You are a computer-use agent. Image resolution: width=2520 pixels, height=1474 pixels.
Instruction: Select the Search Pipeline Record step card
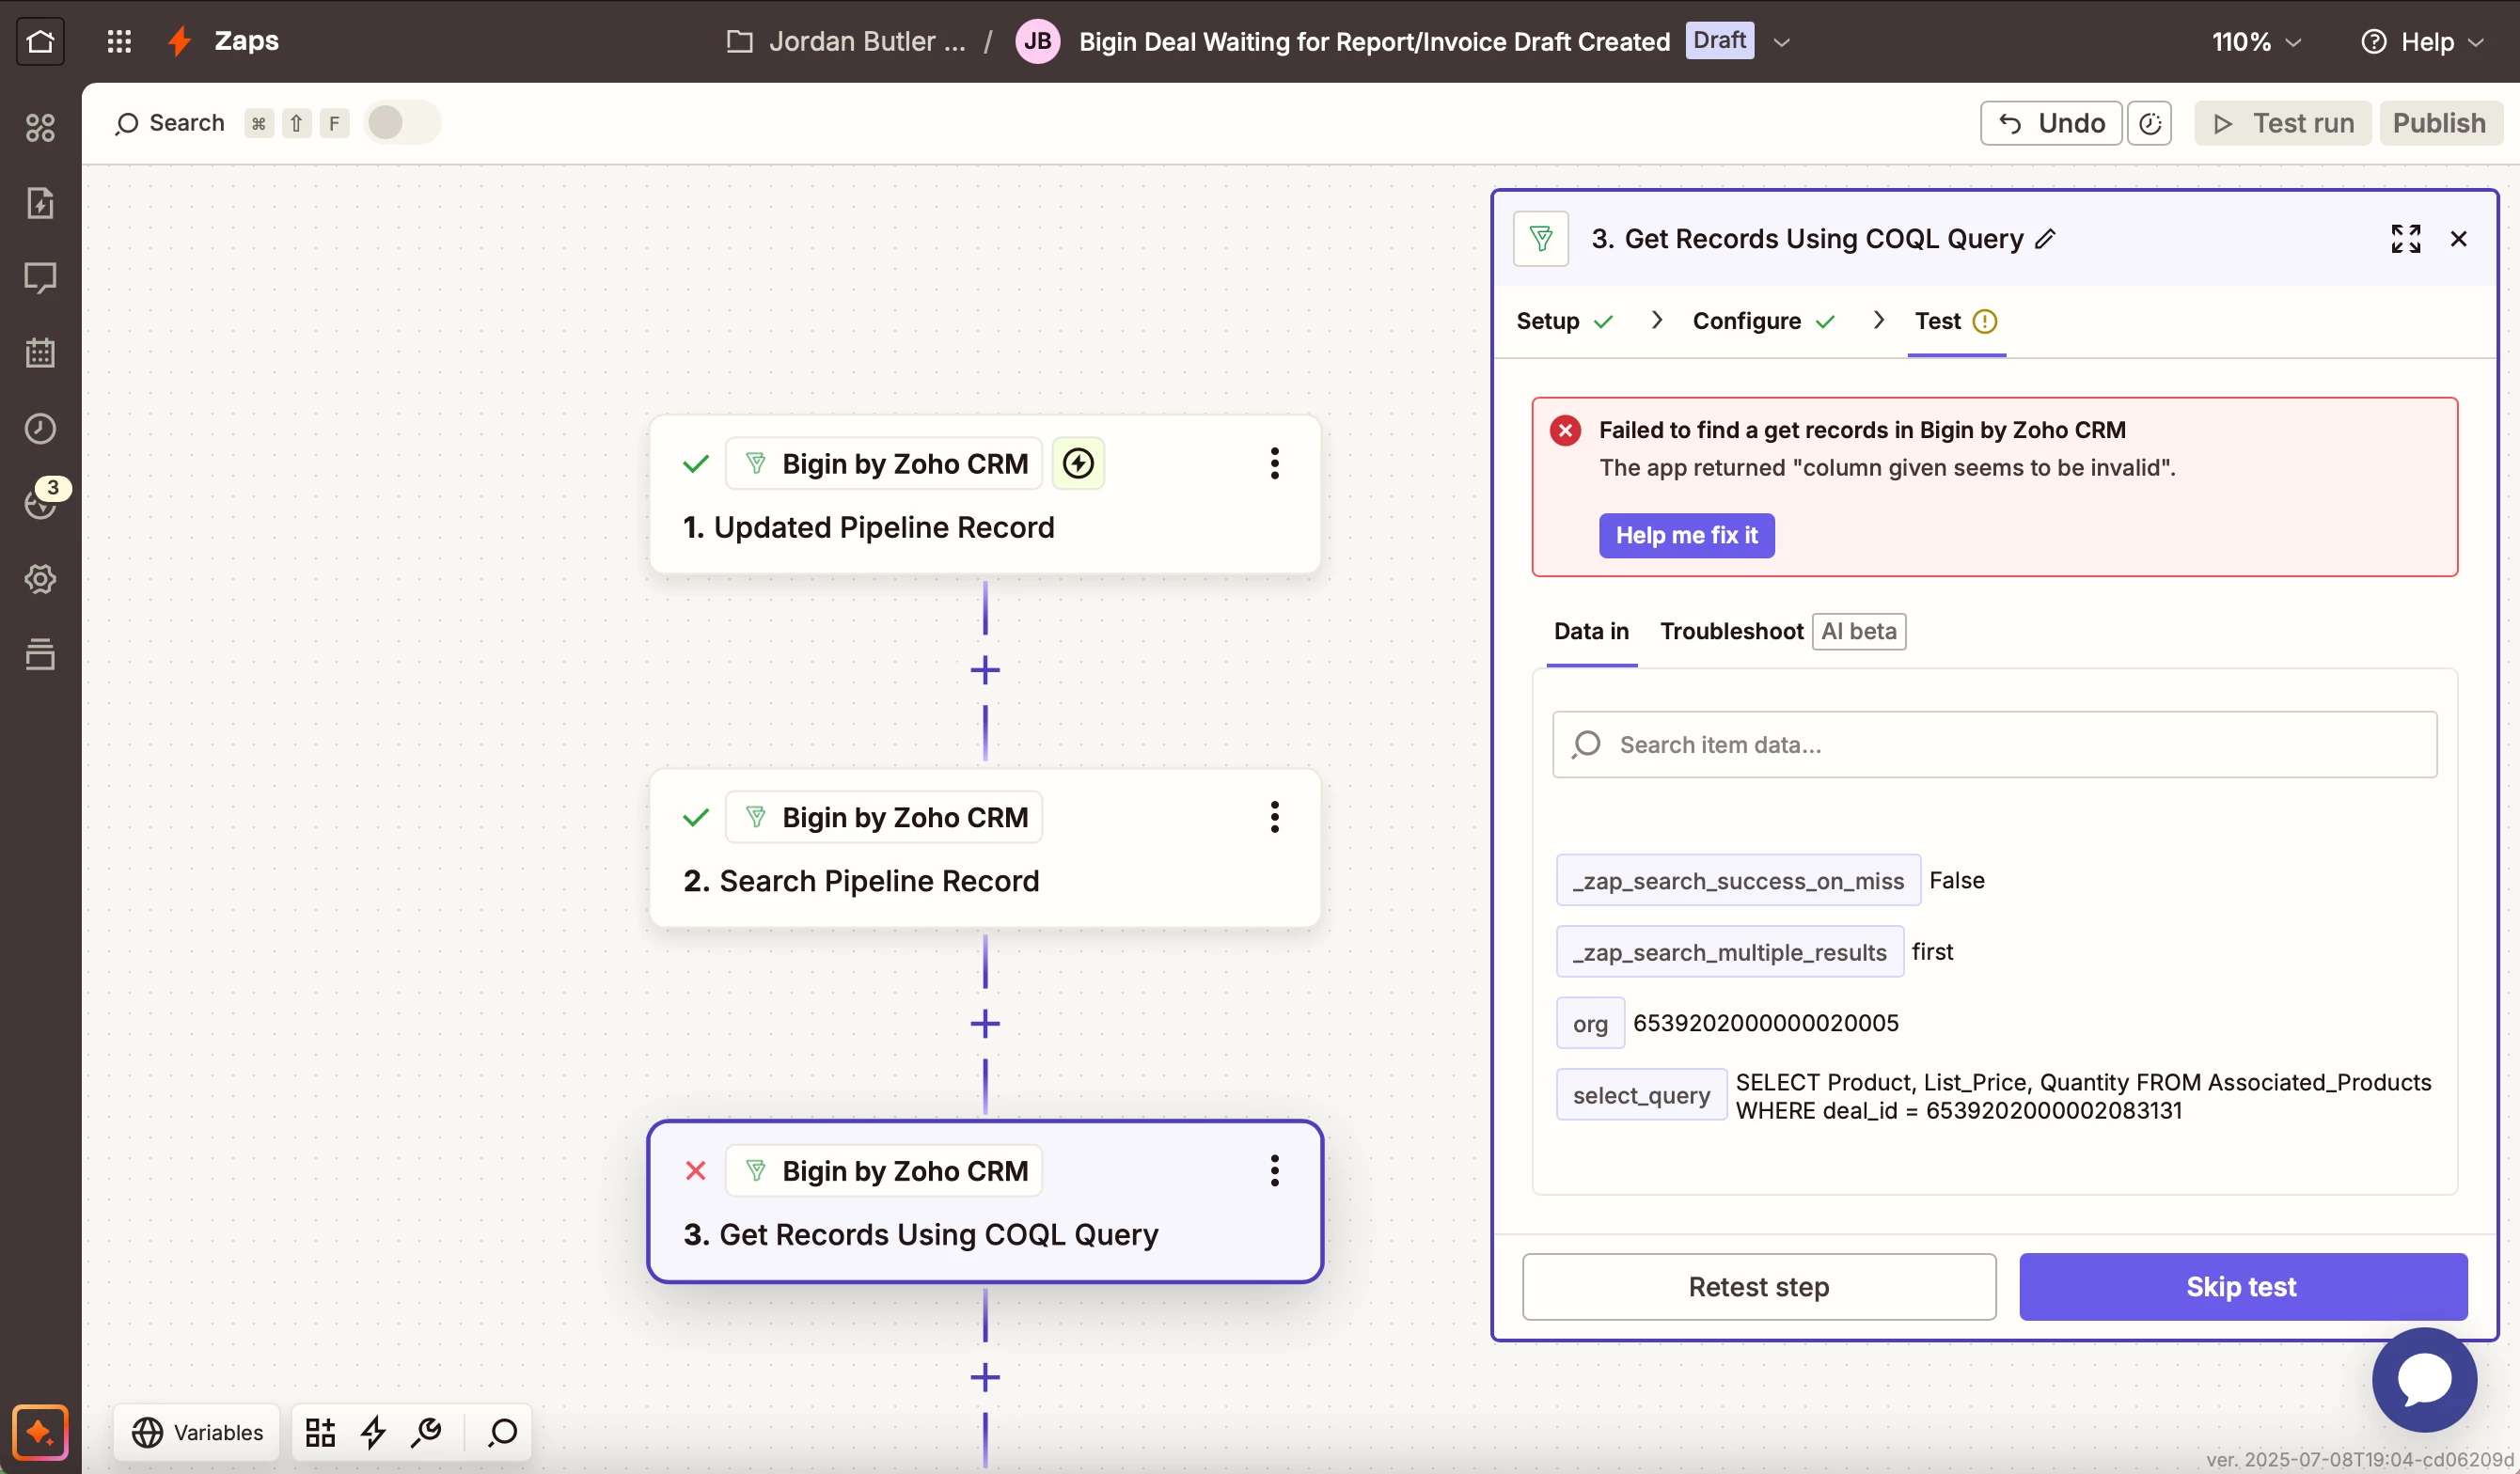985,848
